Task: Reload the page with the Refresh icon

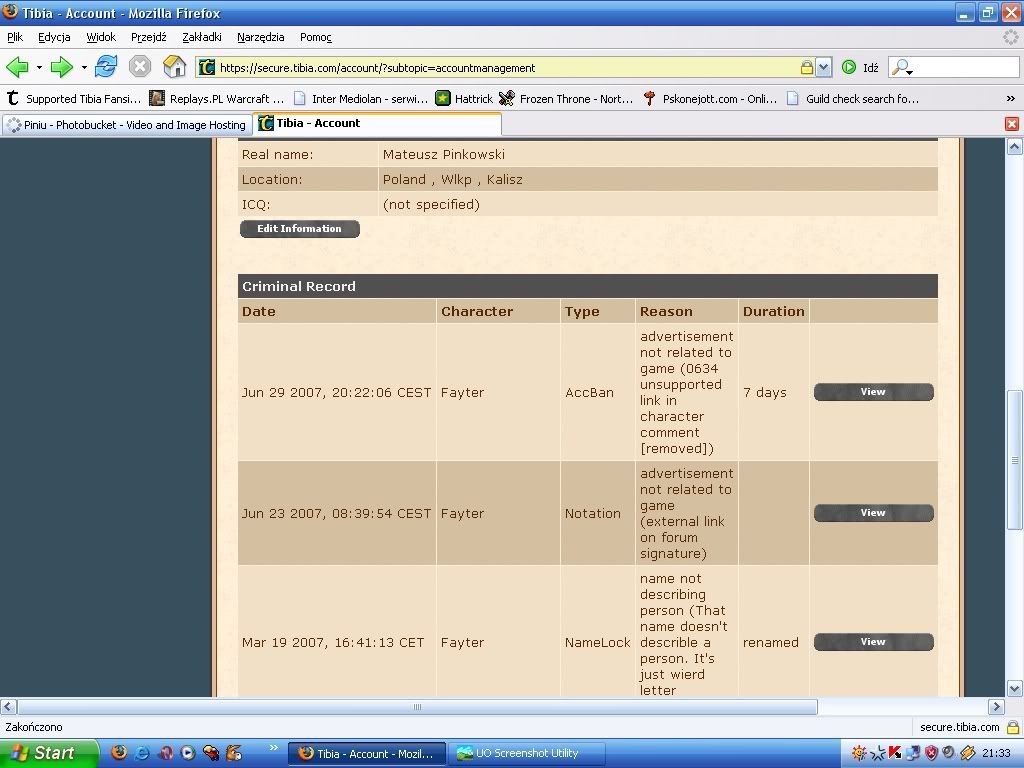Action: click(106, 67)
